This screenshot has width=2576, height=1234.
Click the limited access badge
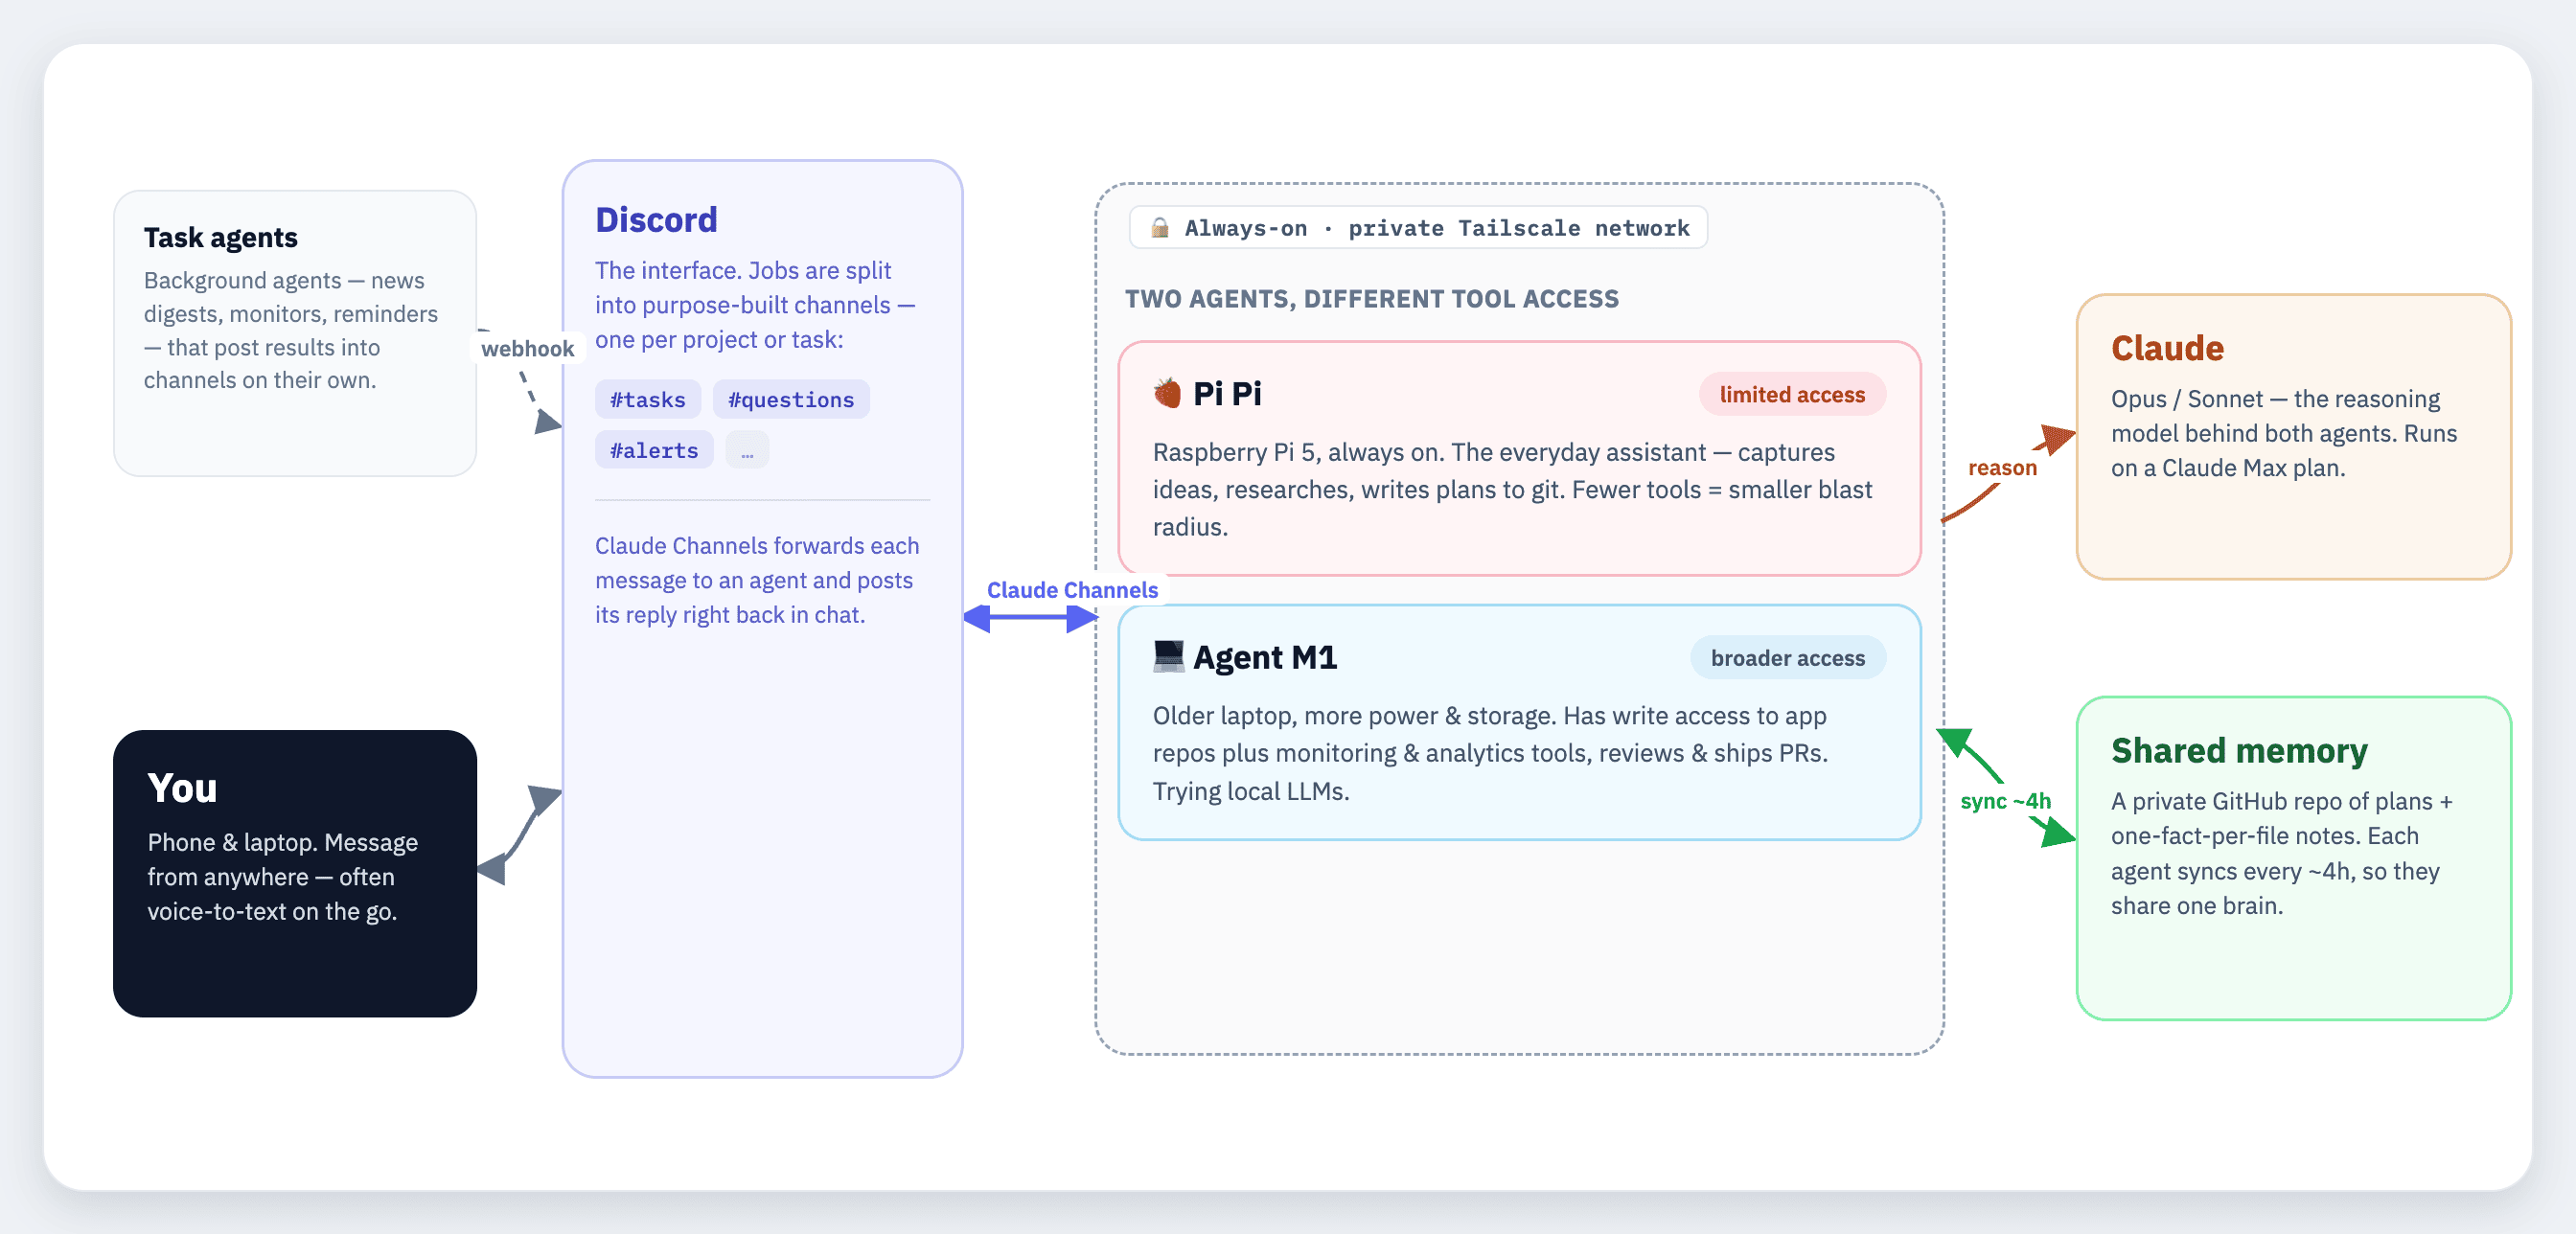[1792, 395]
